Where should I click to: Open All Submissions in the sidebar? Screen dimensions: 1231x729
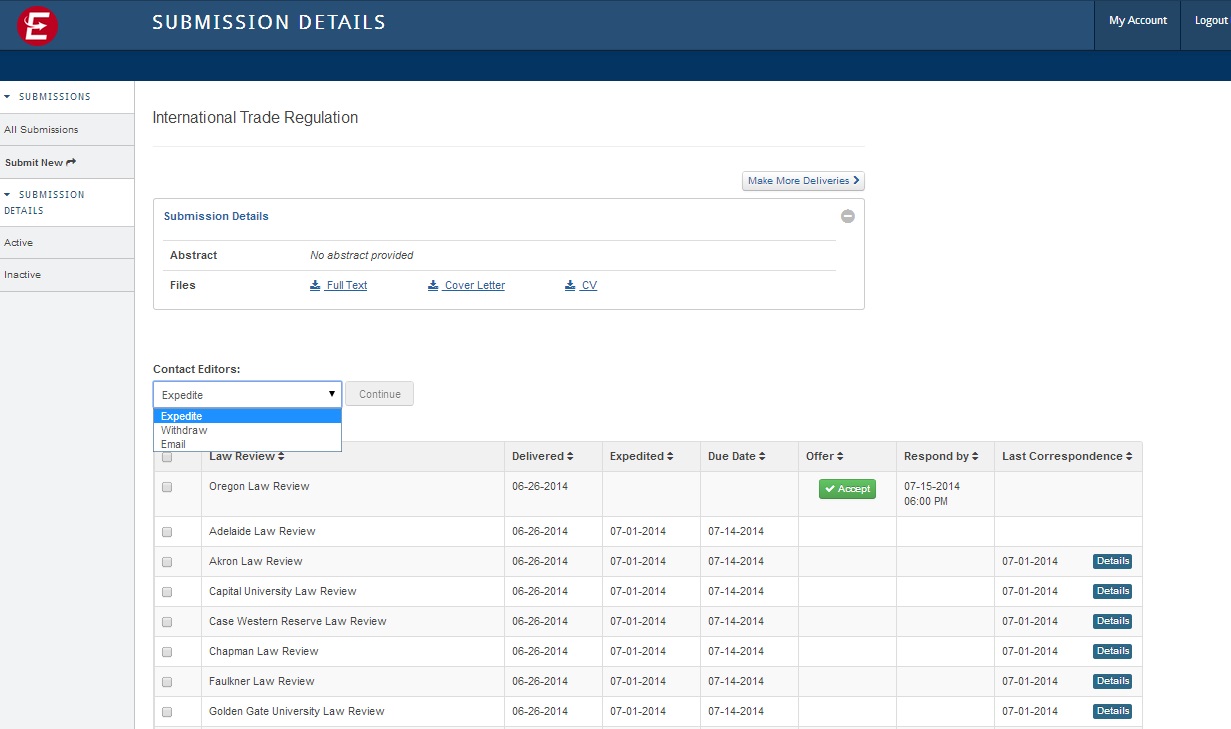pyautogui.click(x=41, y=130)
